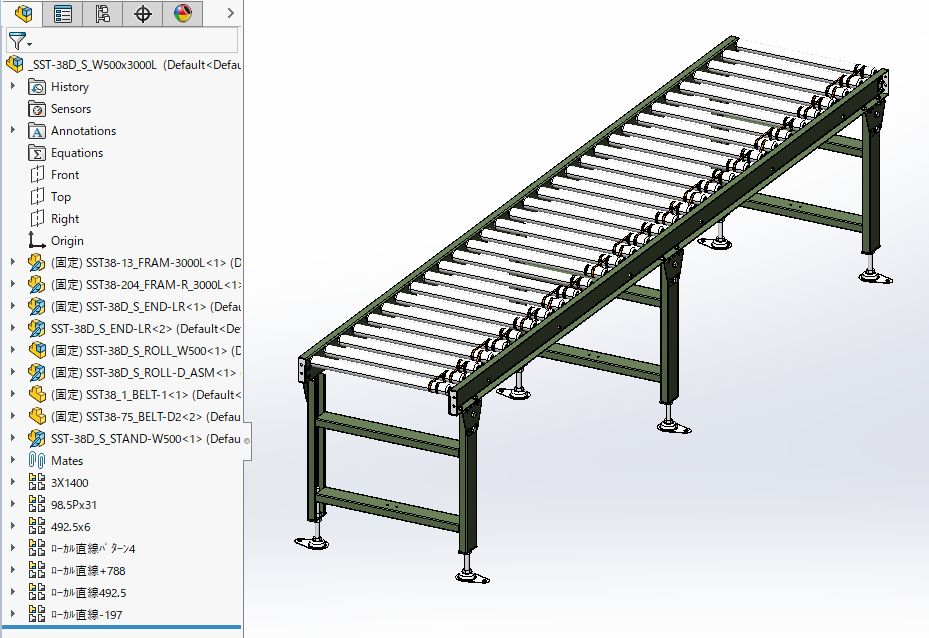Expand the SST38_1_BELT-1<1> part
929x638 pixels.
(x=12, y=393)
